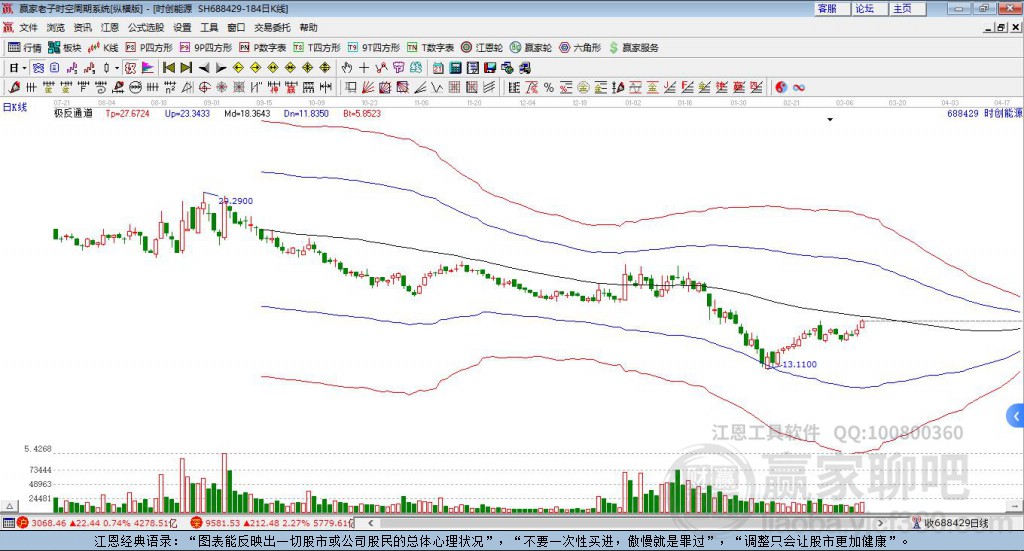Open the T数字表 tool
Screen dimensions: 1024x551
coord(430,48)
